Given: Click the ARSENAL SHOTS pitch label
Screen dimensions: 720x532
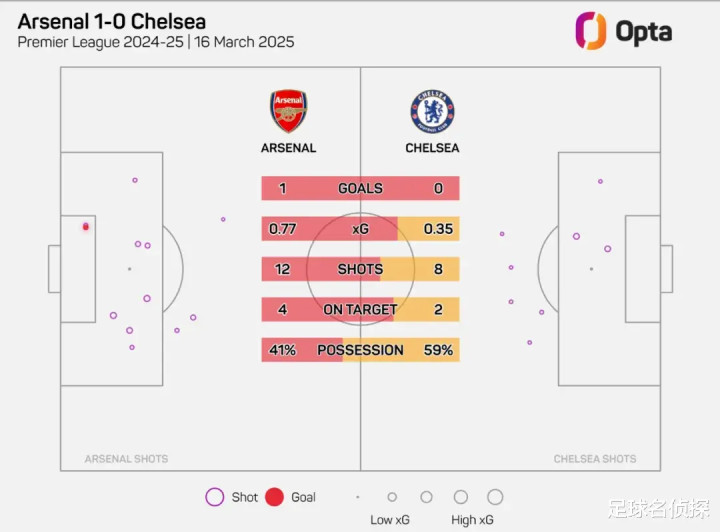Looking at the screenshot, I should point(126,459).
